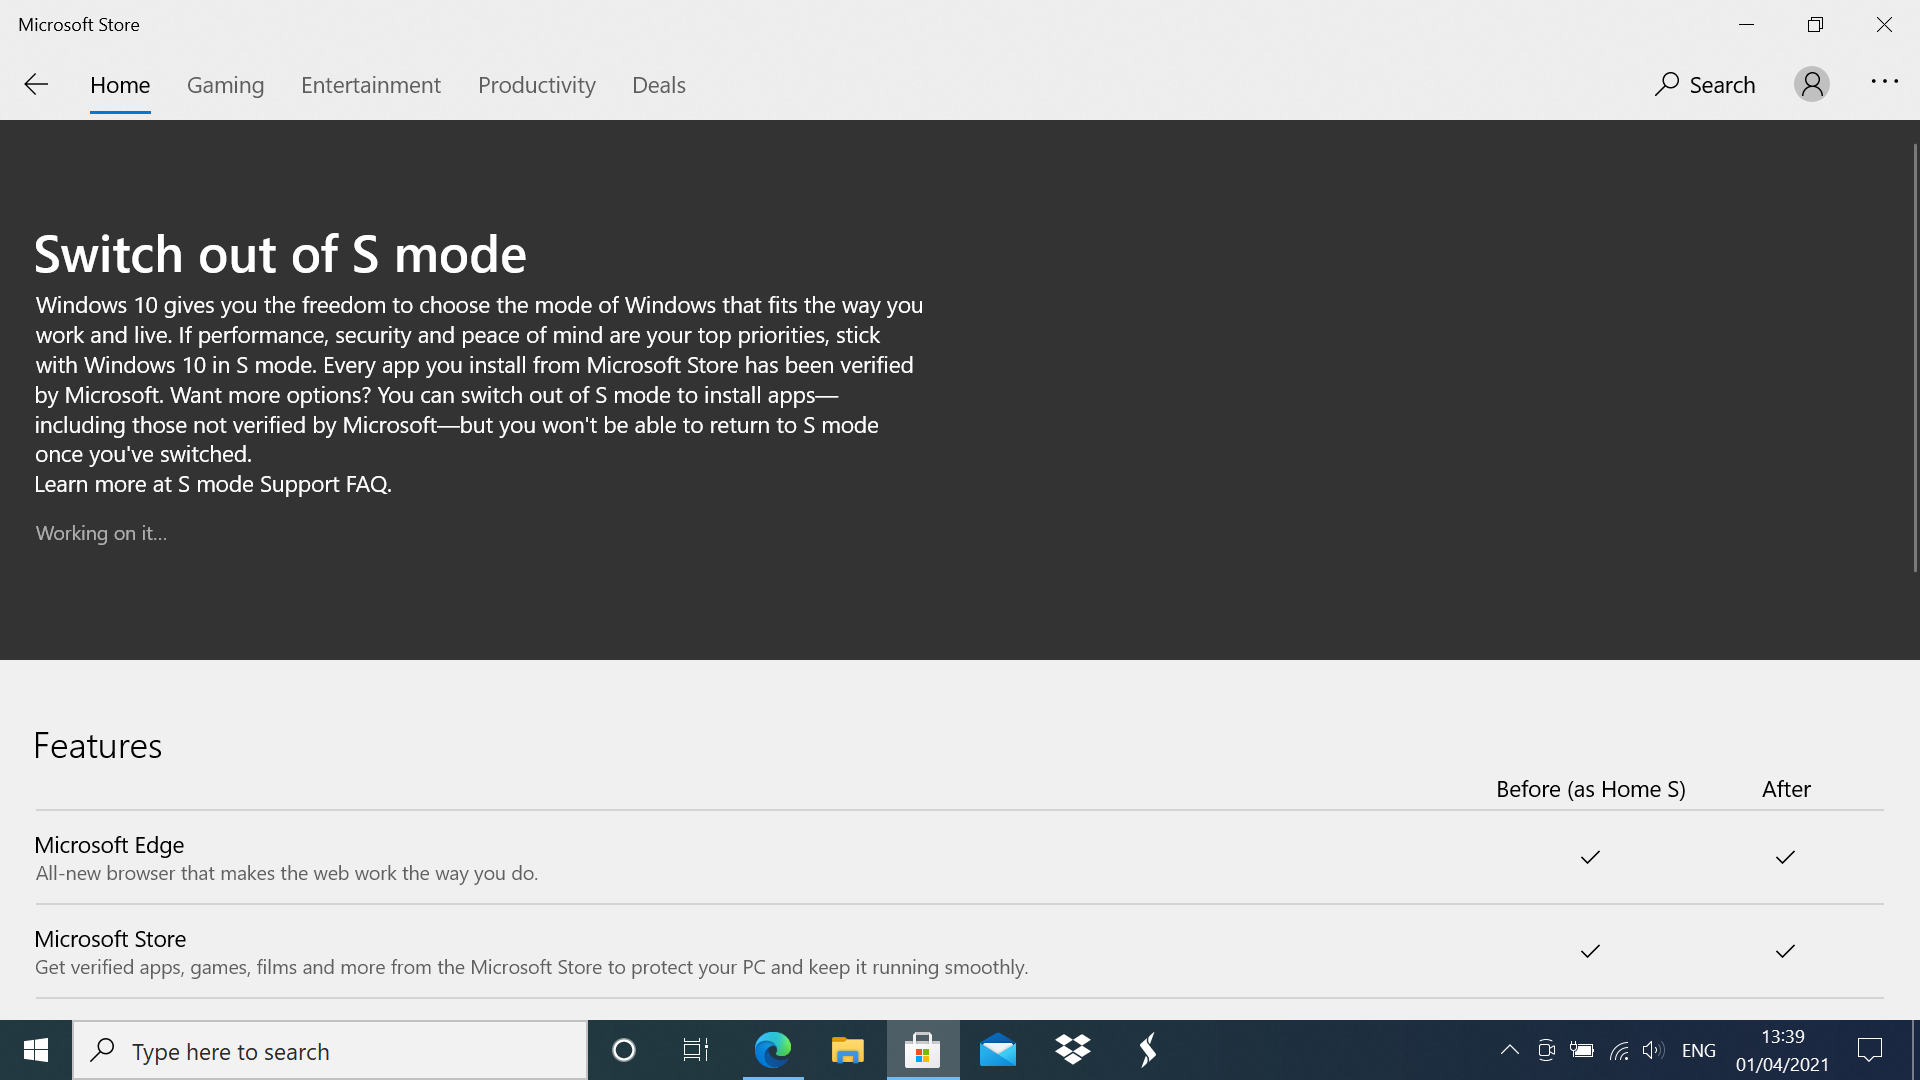Click the page vertical scrollbar

(1915, 358)
